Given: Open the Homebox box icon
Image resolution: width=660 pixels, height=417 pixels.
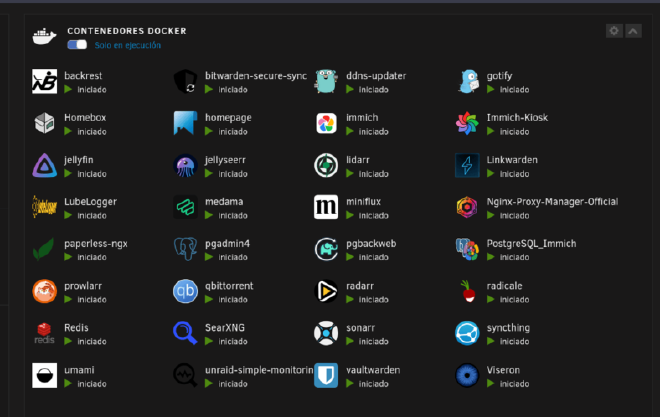Looking at the screenshot, I should pos(45,123).
